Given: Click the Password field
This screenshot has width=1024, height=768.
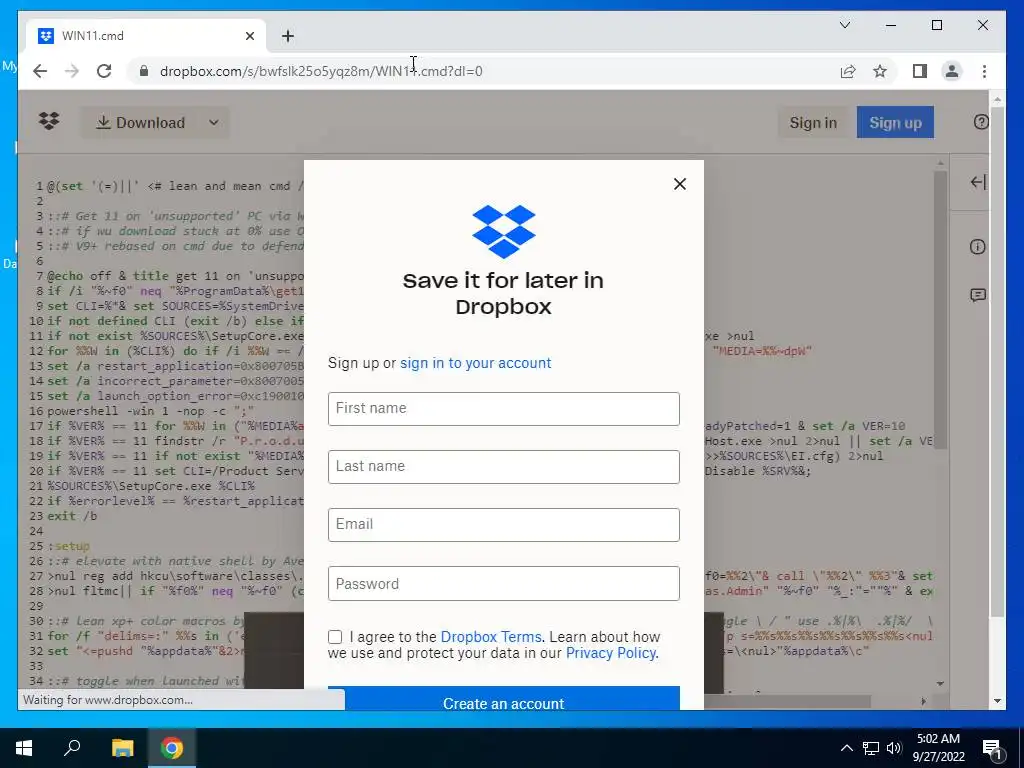Looking at the screenshot, I should pos(504,584).
